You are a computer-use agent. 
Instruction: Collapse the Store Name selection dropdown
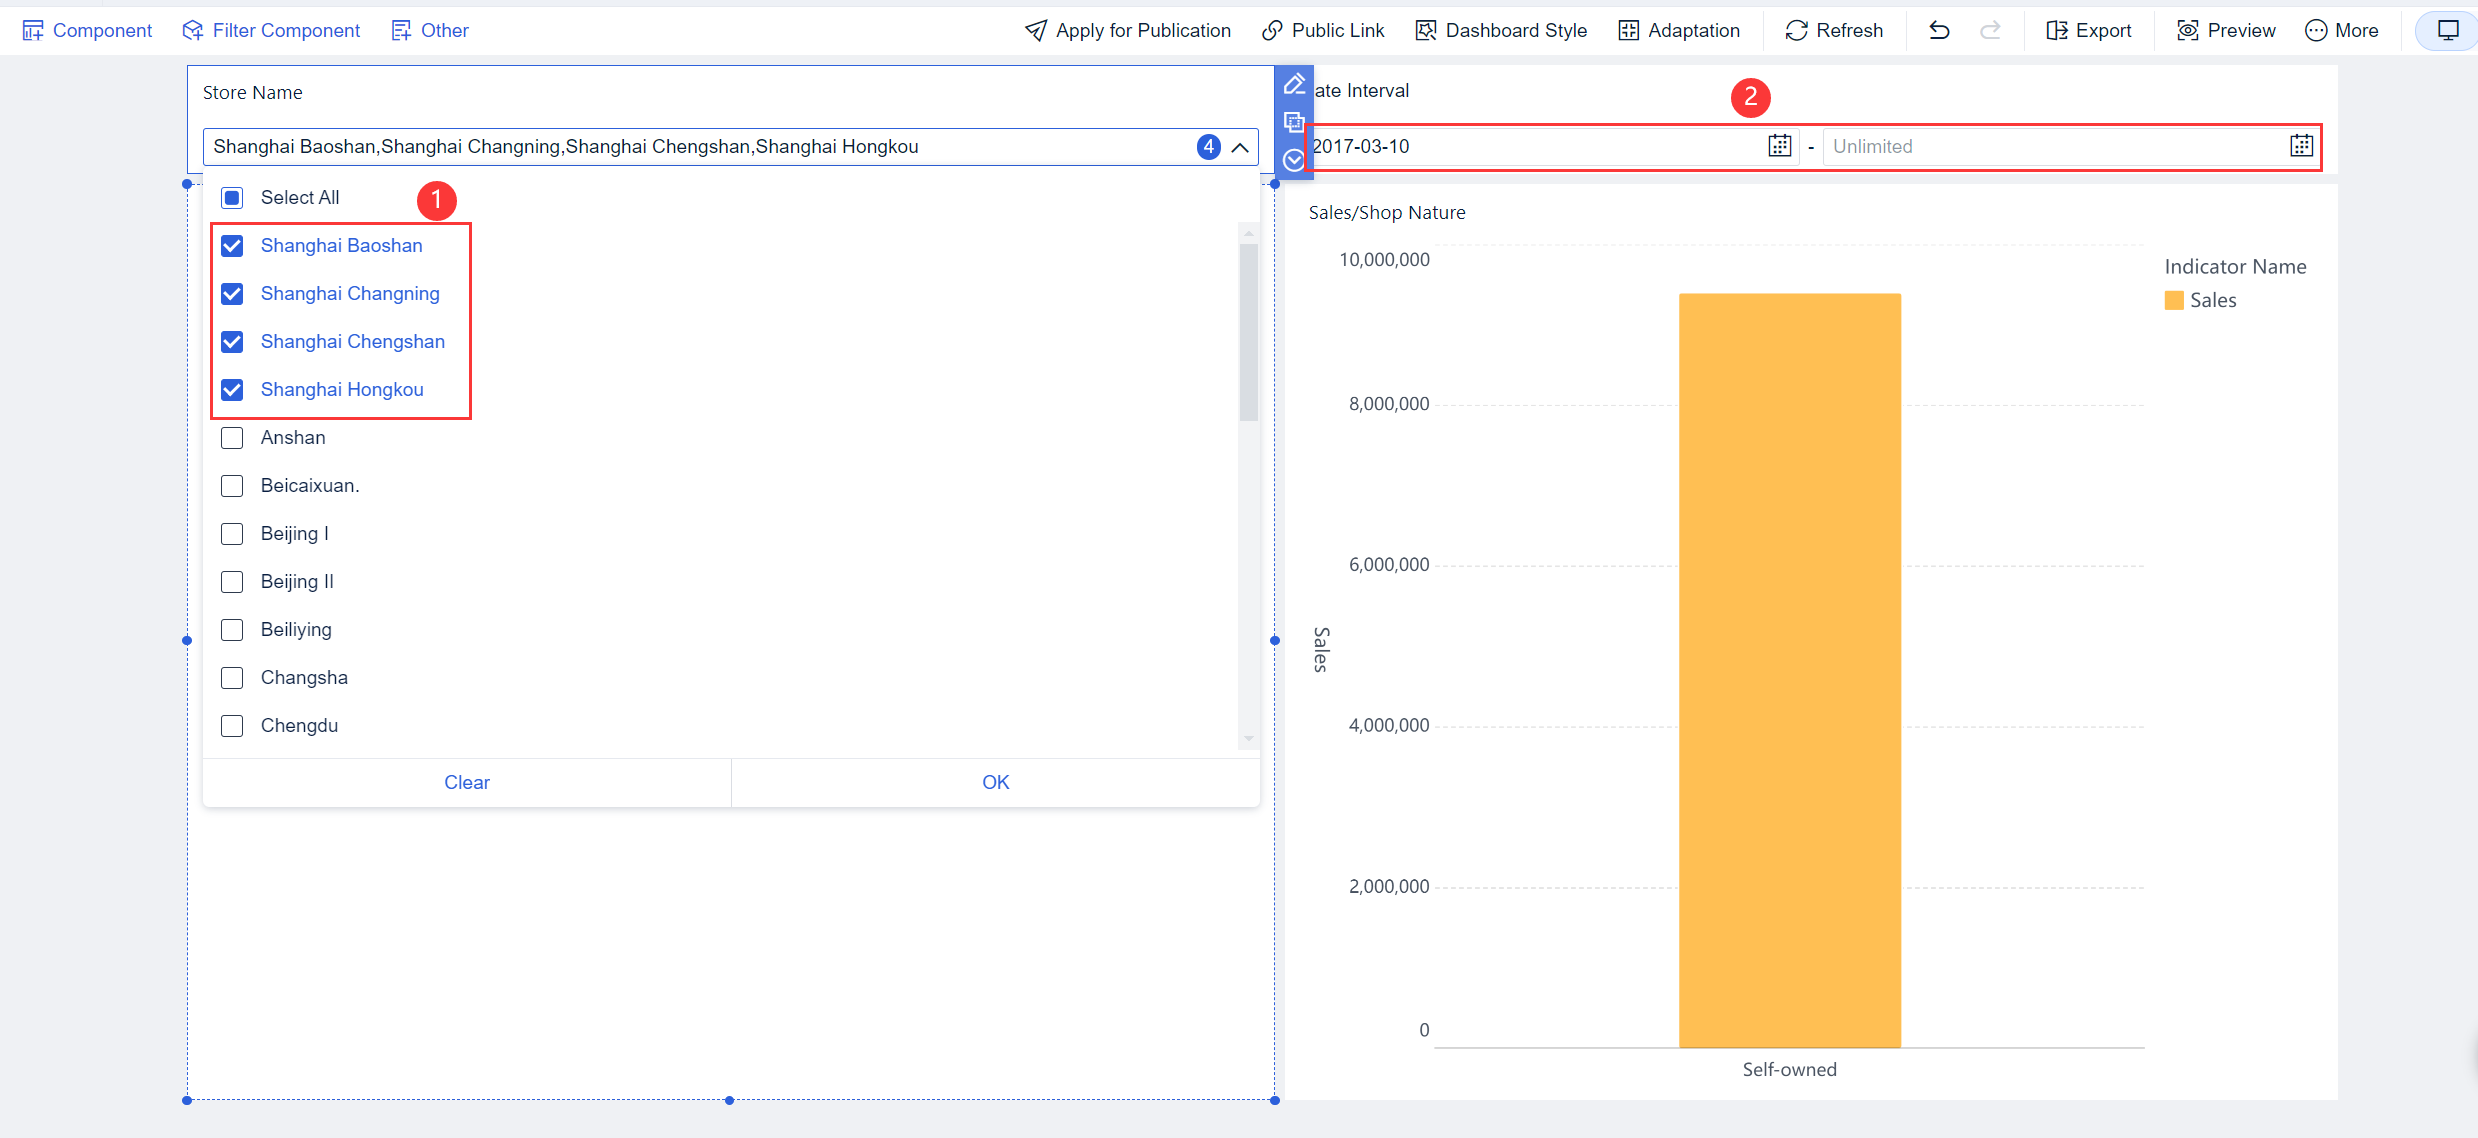click(x=1240, y=147)
